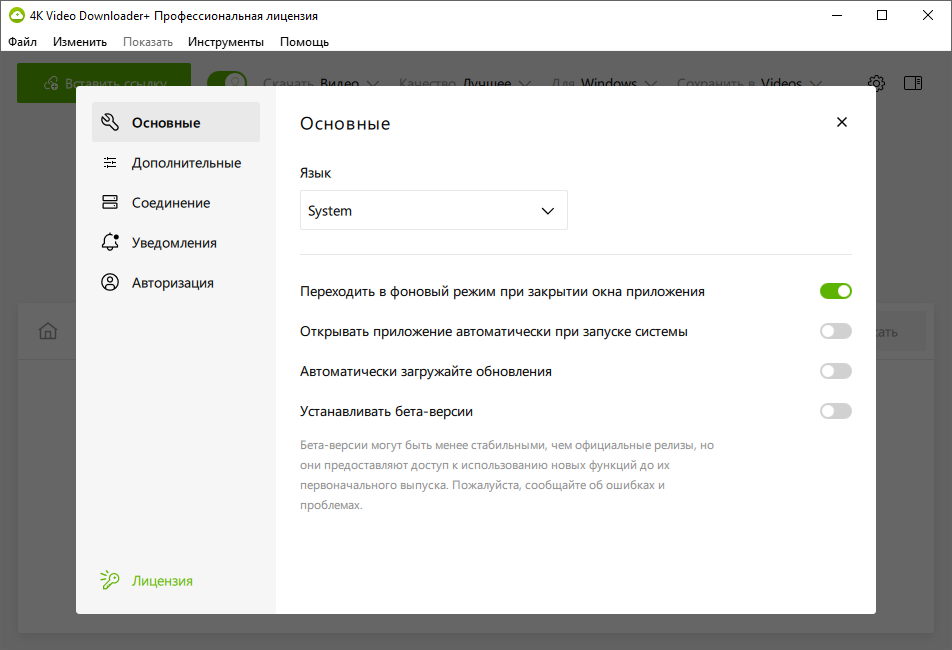Close the settings dialog with the X

click(x=841, y=122)
